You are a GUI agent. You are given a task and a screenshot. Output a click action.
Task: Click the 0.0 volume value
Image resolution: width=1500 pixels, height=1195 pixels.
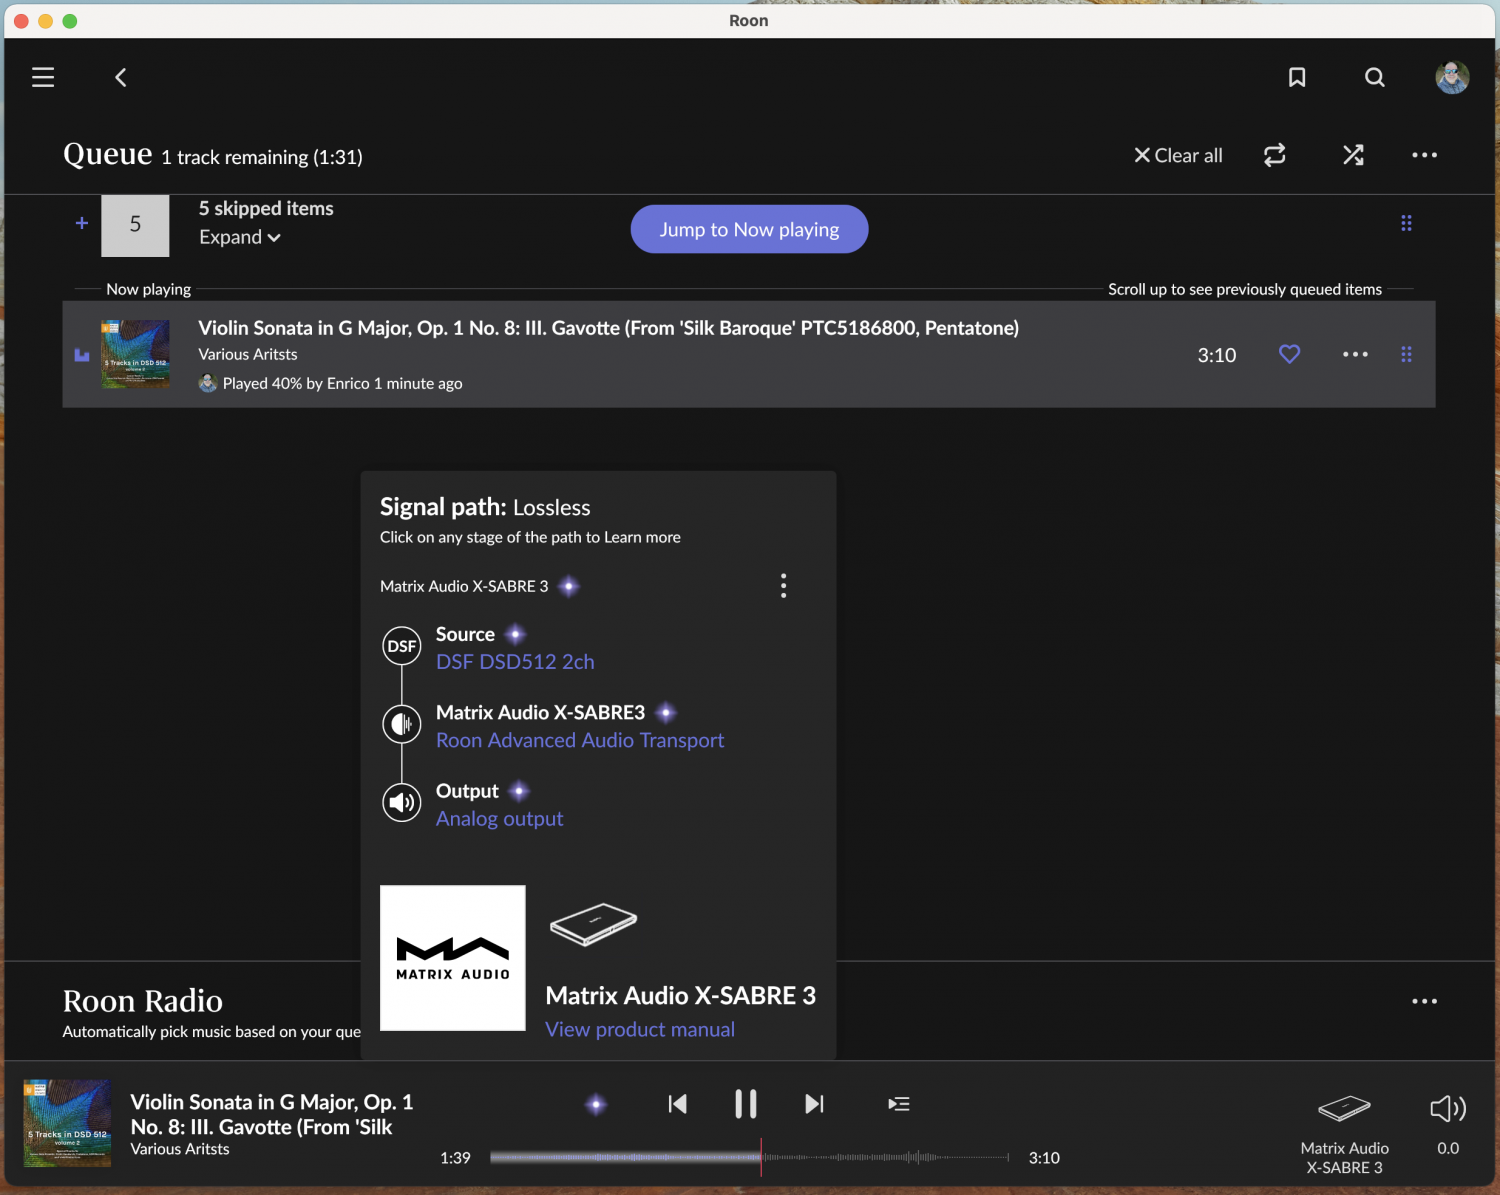click(1448, 1148)
